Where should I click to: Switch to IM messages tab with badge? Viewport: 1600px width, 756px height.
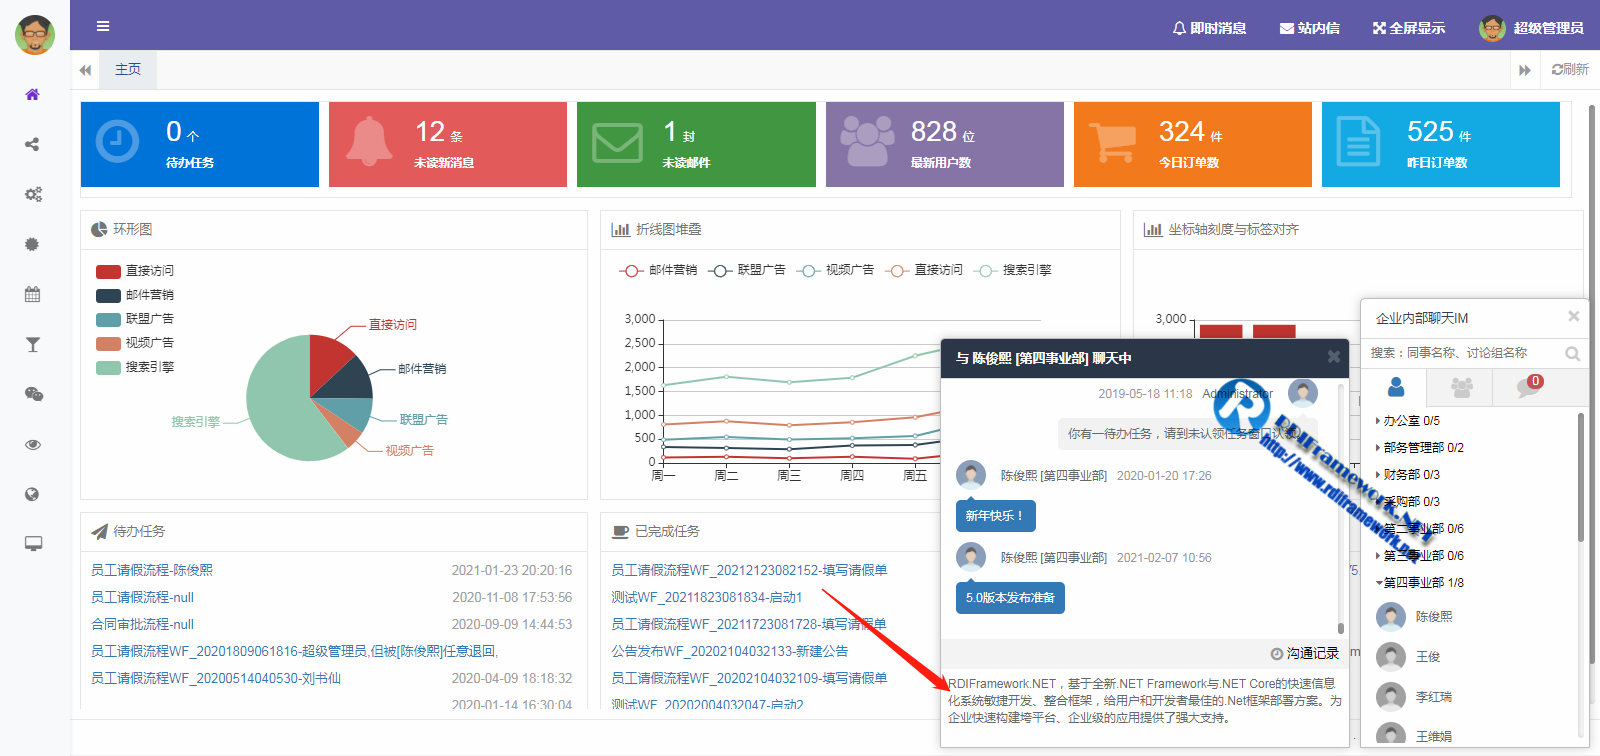(1528, 387)
